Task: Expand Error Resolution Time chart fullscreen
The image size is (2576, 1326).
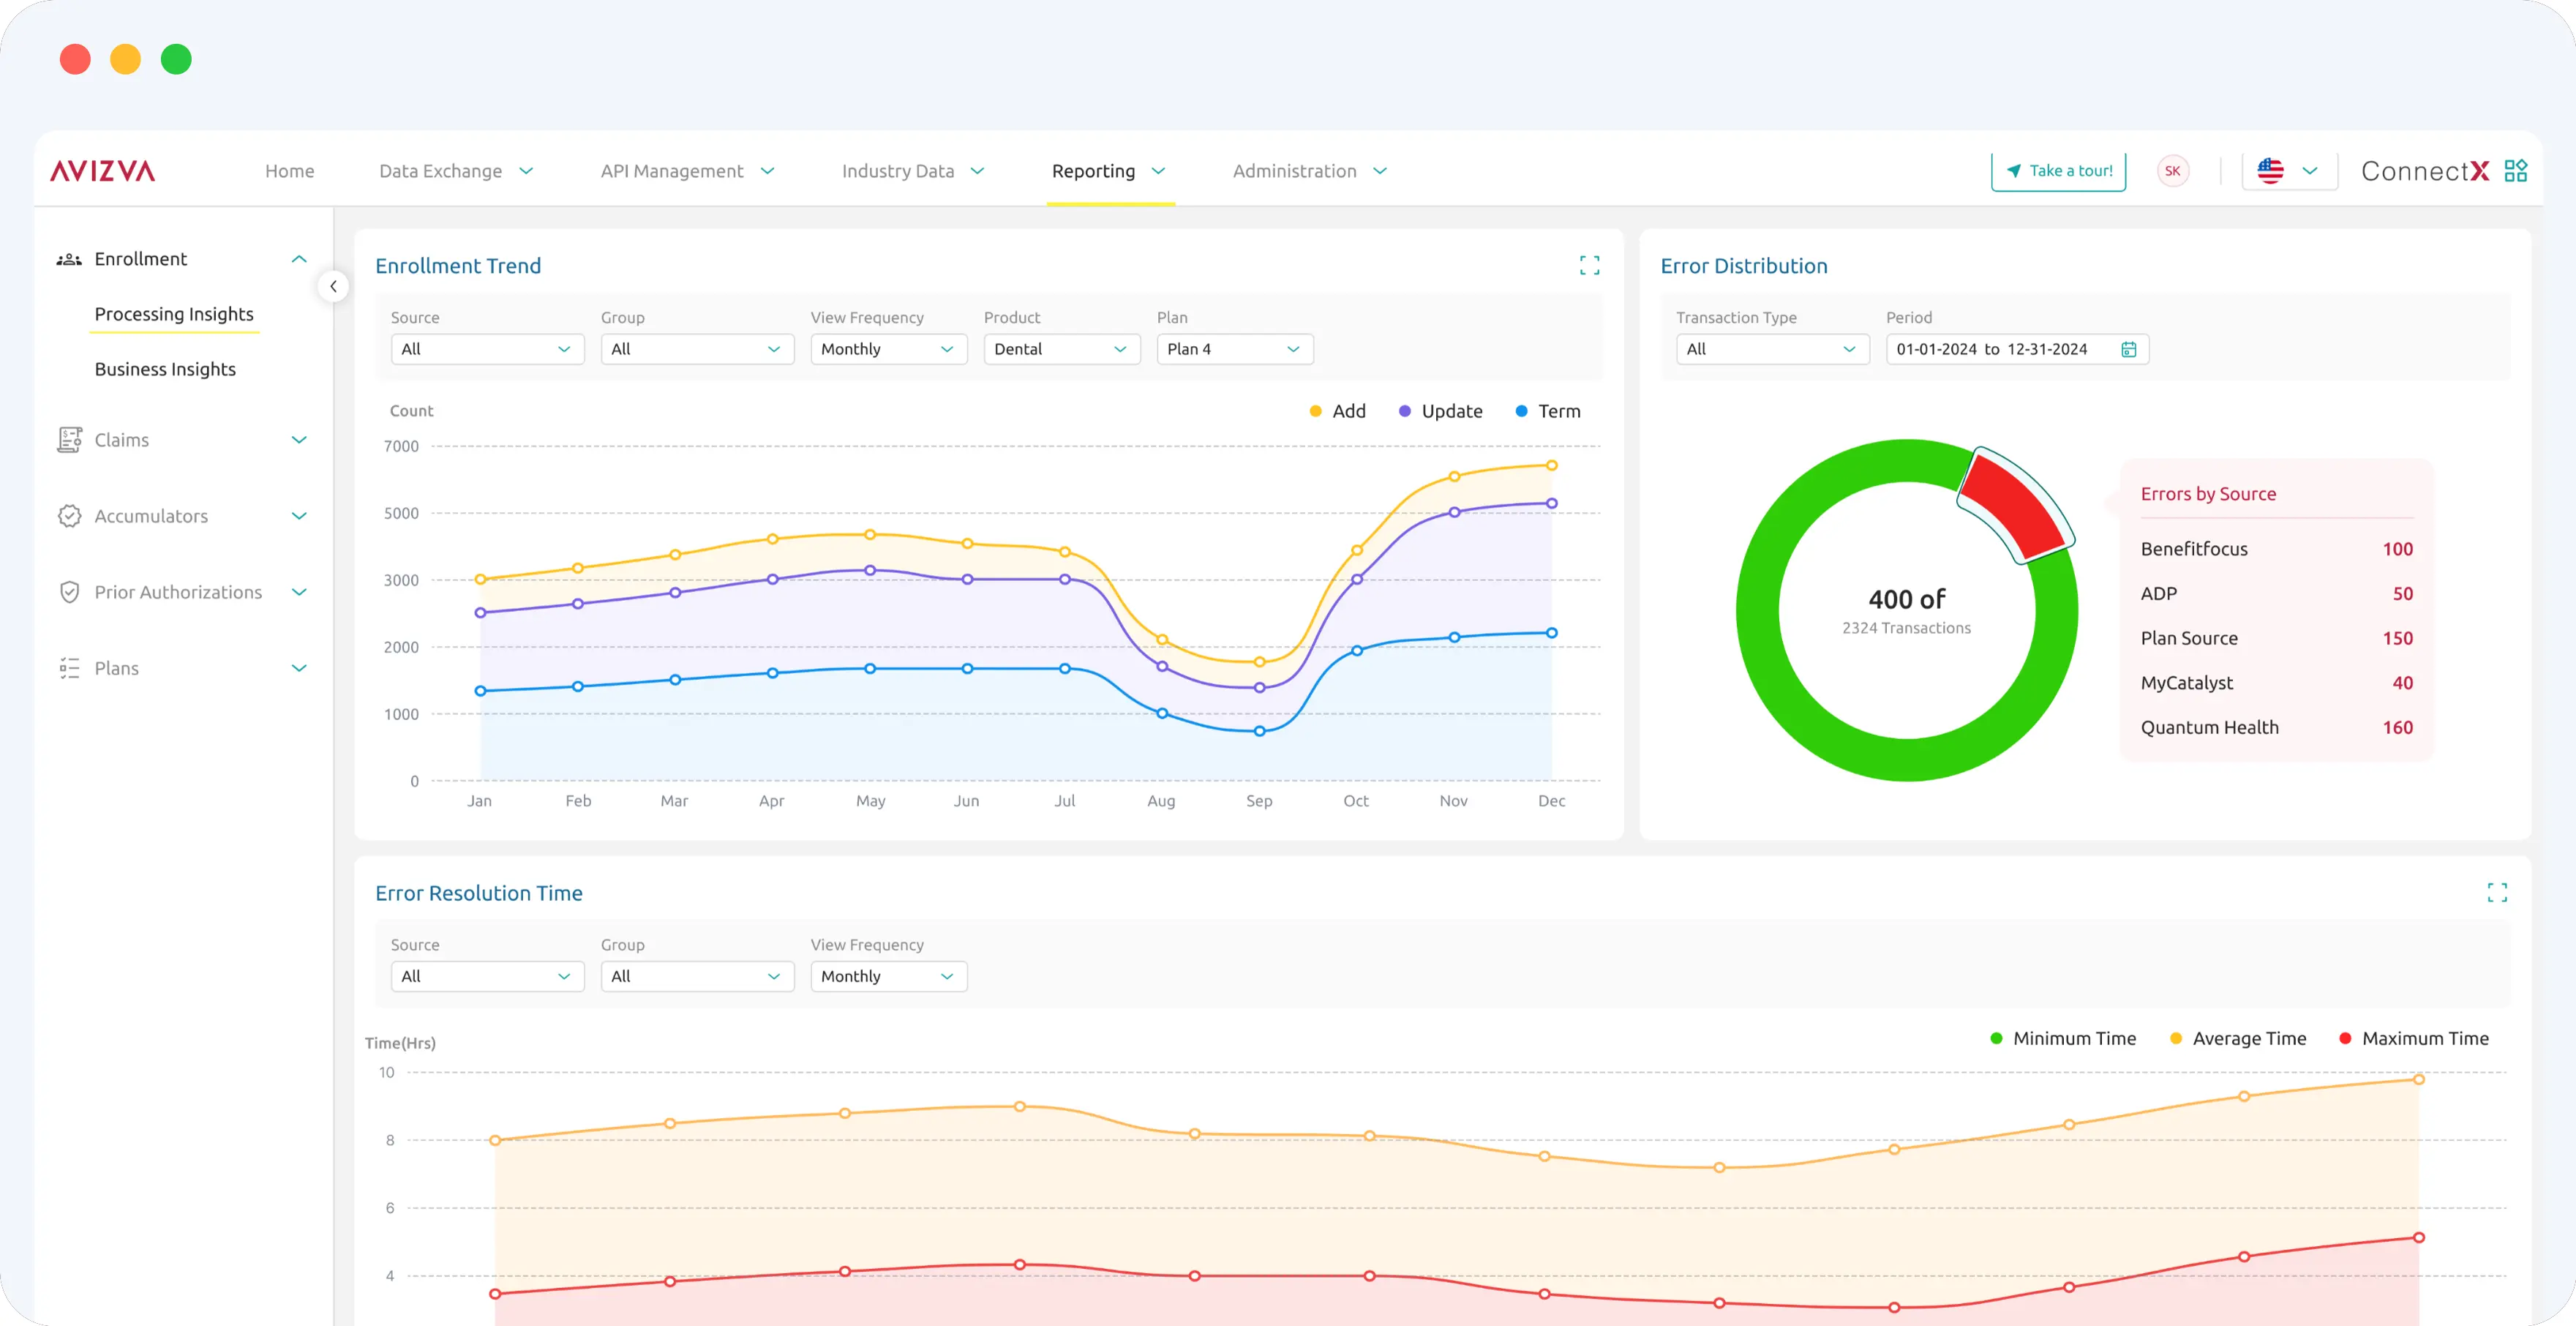Action: pos(2497,892)
